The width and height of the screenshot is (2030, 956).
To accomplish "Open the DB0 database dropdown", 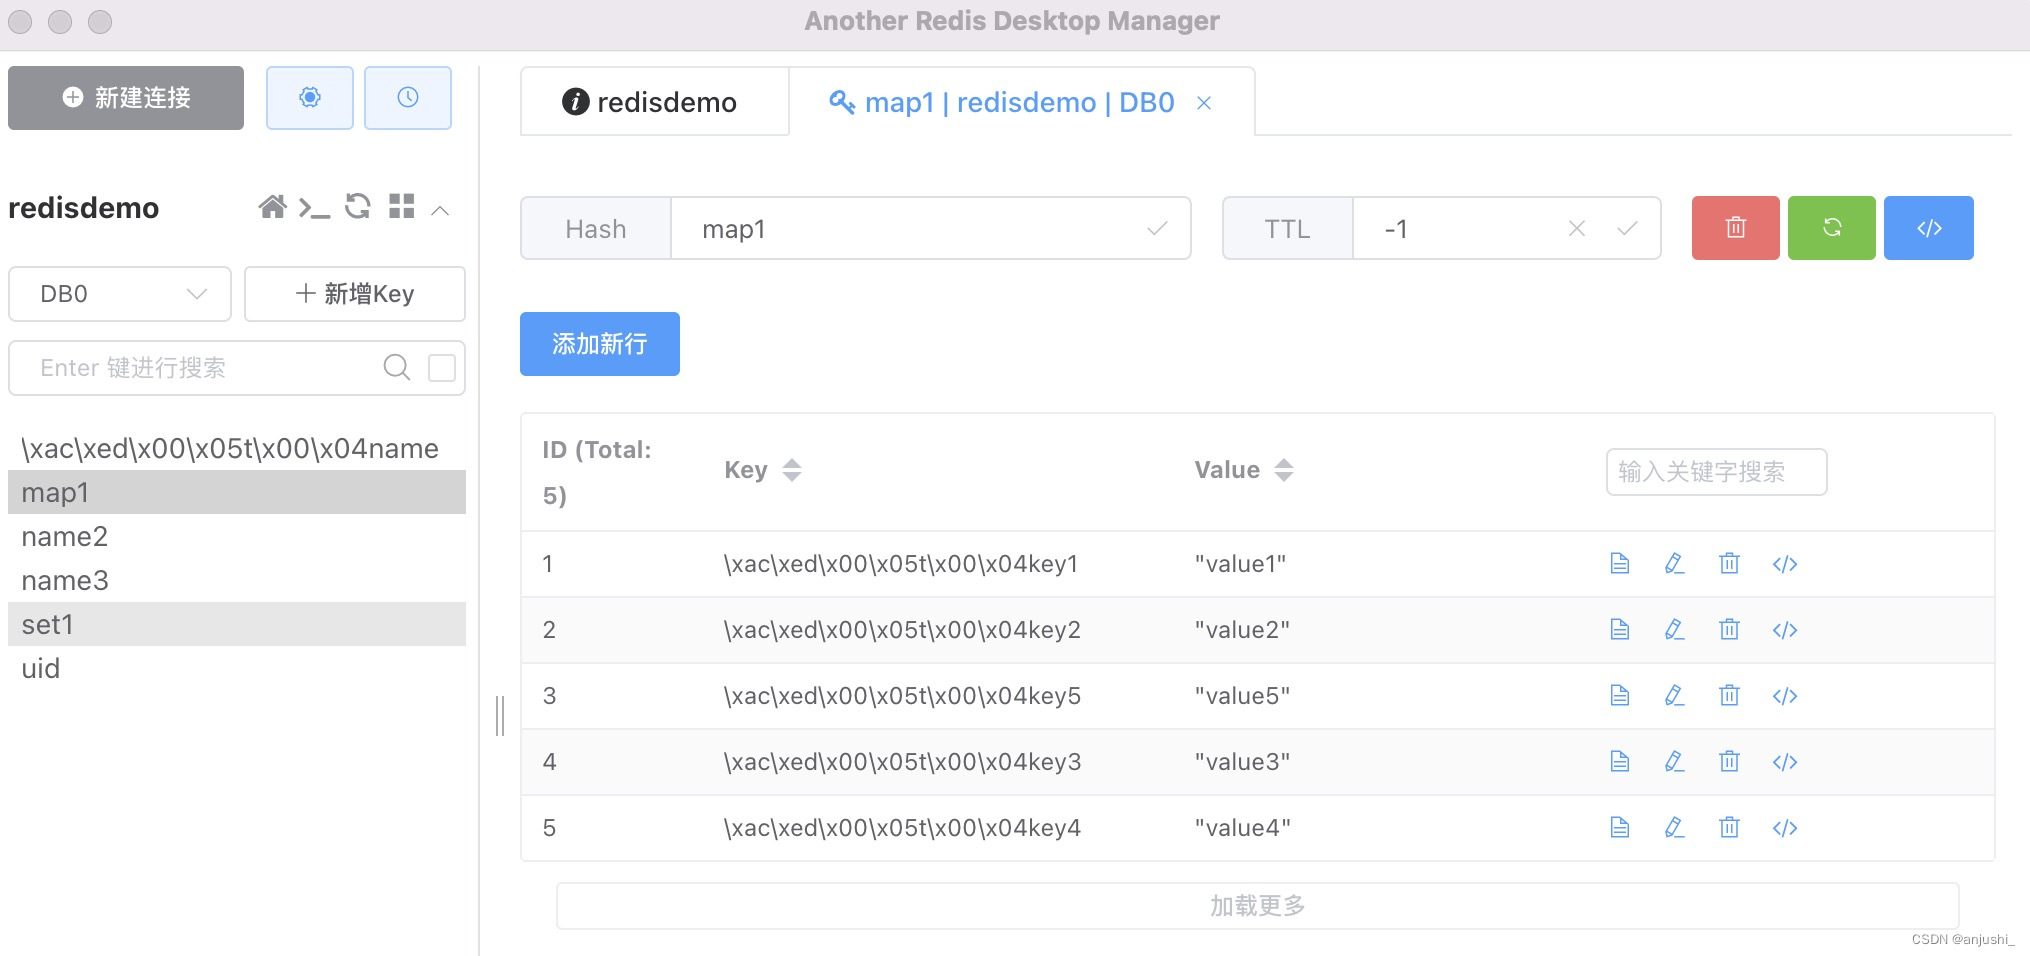I will pos(119,293).
